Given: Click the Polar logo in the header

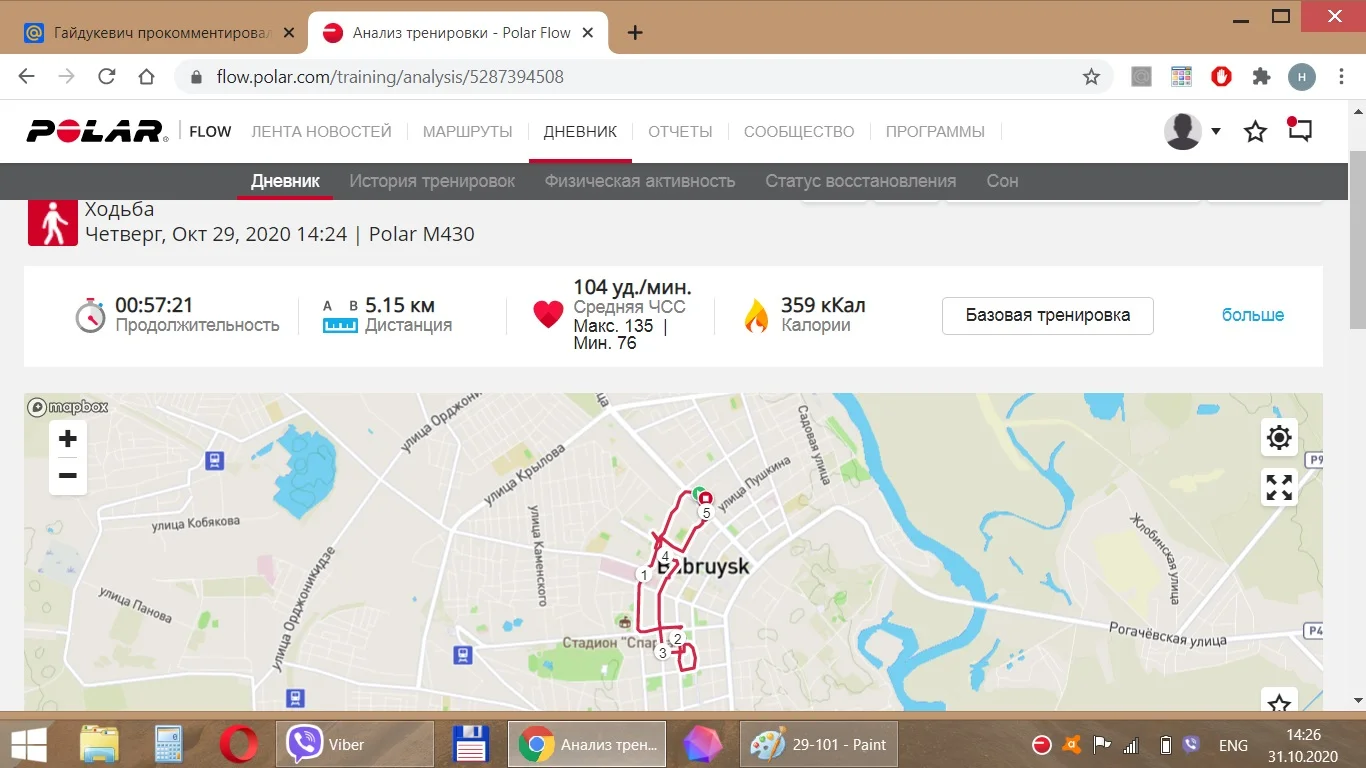Looking at the screenshot, I should 97,131.
